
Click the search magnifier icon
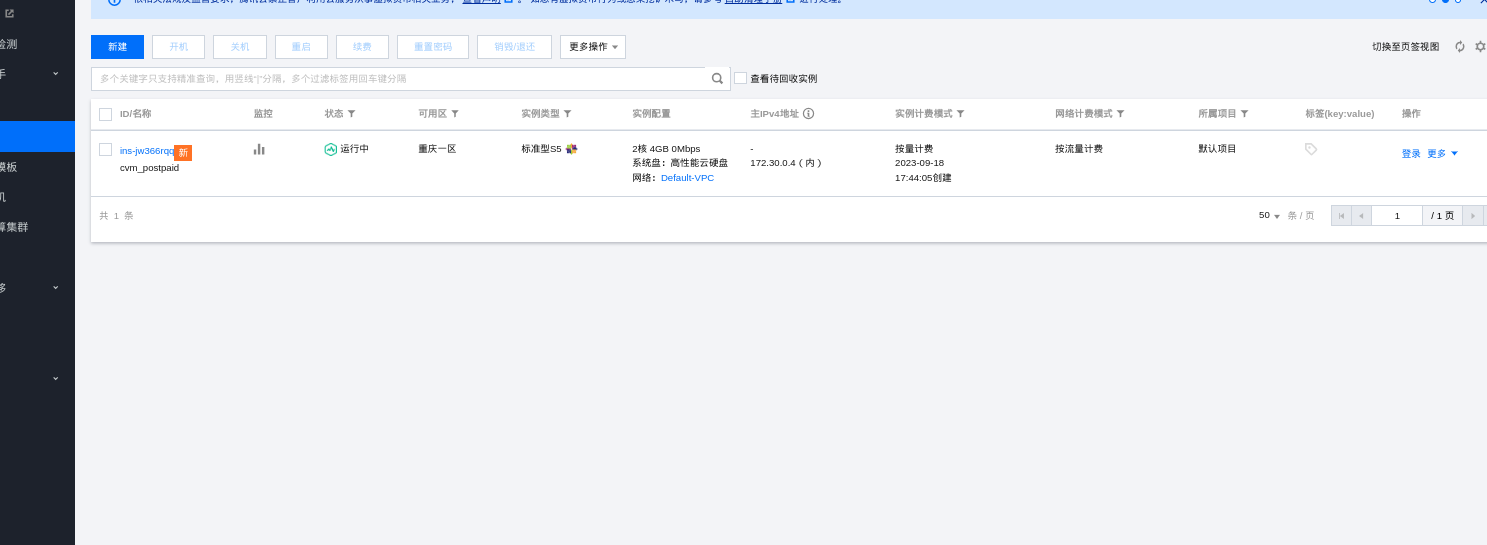click(717, 79)
